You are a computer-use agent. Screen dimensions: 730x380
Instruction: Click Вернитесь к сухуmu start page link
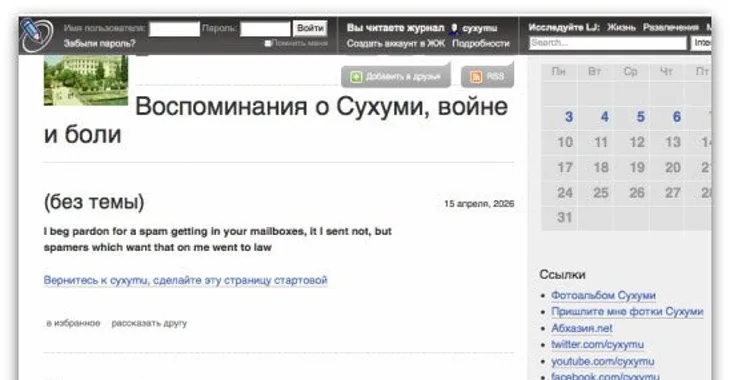[185, 280]
